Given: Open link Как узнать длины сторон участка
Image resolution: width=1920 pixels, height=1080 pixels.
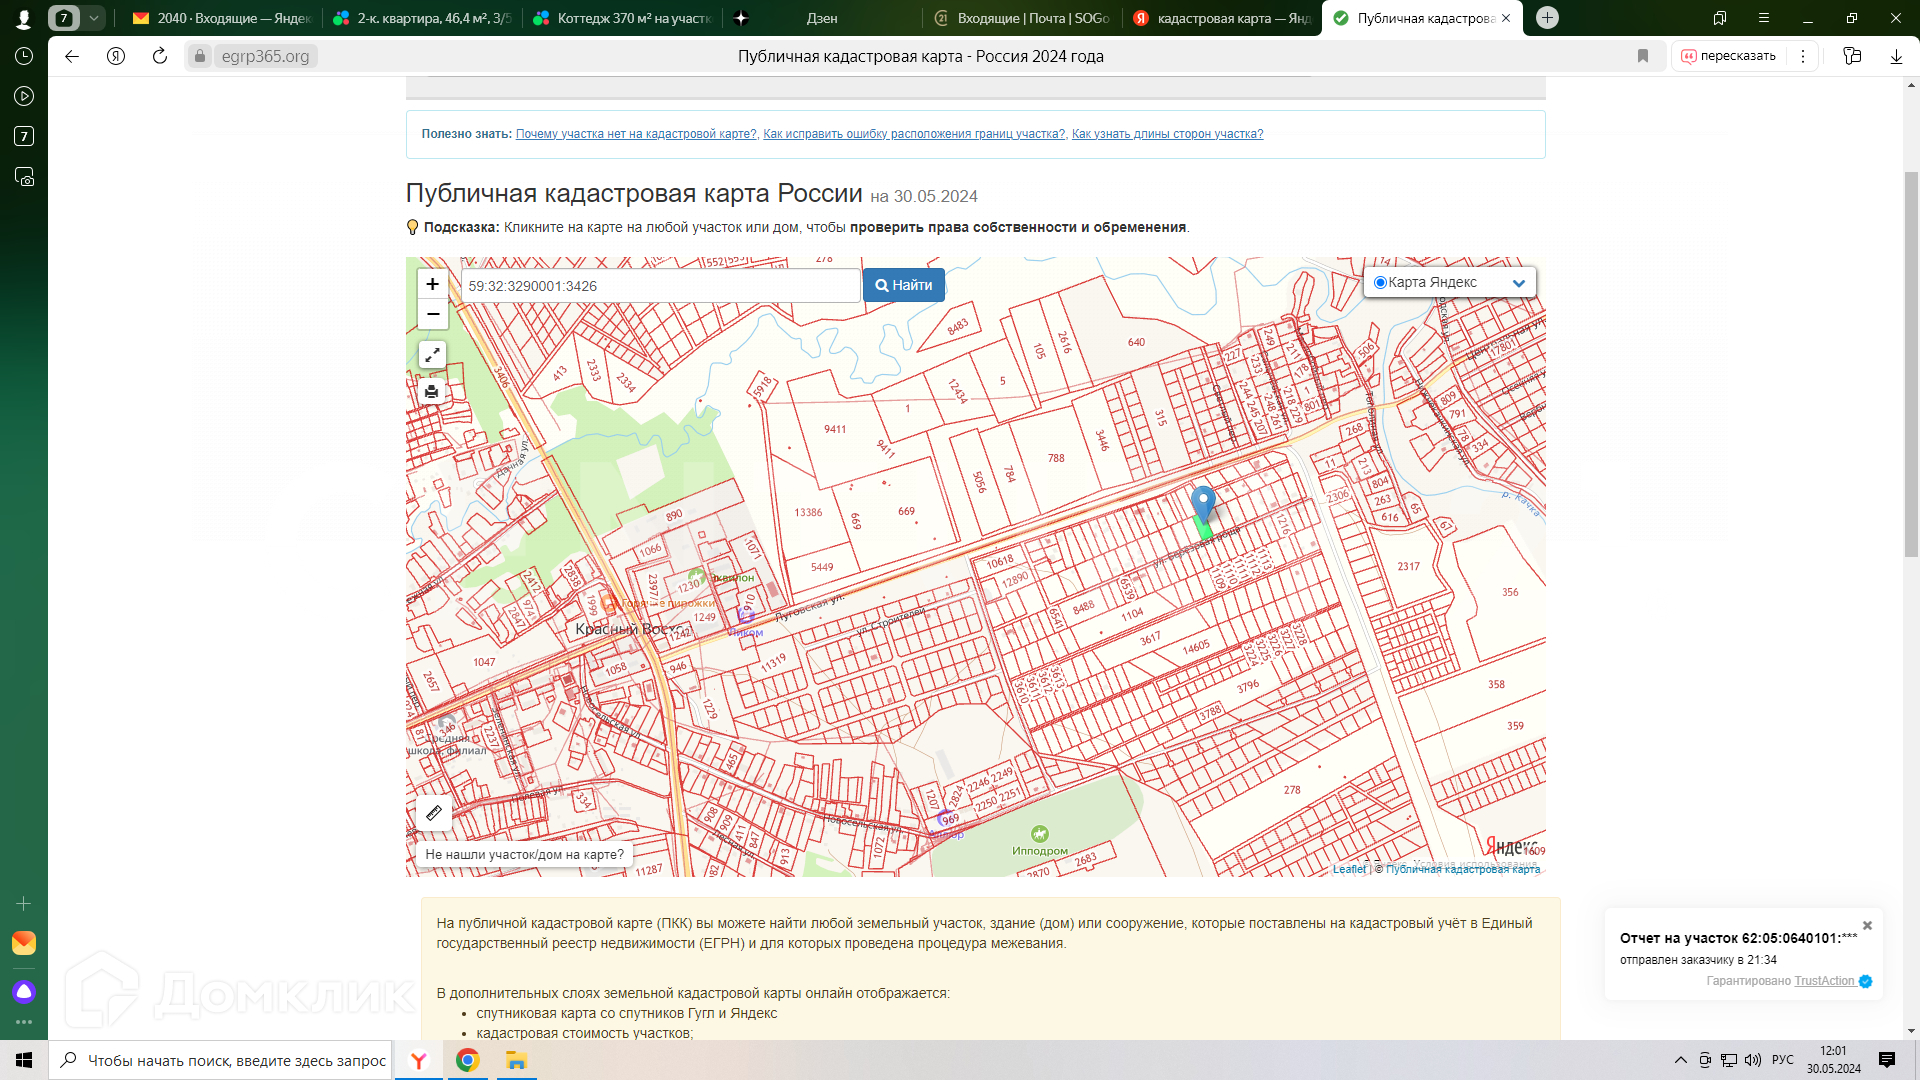Looking at the screenshot, I should click(x=1167, y=134).
